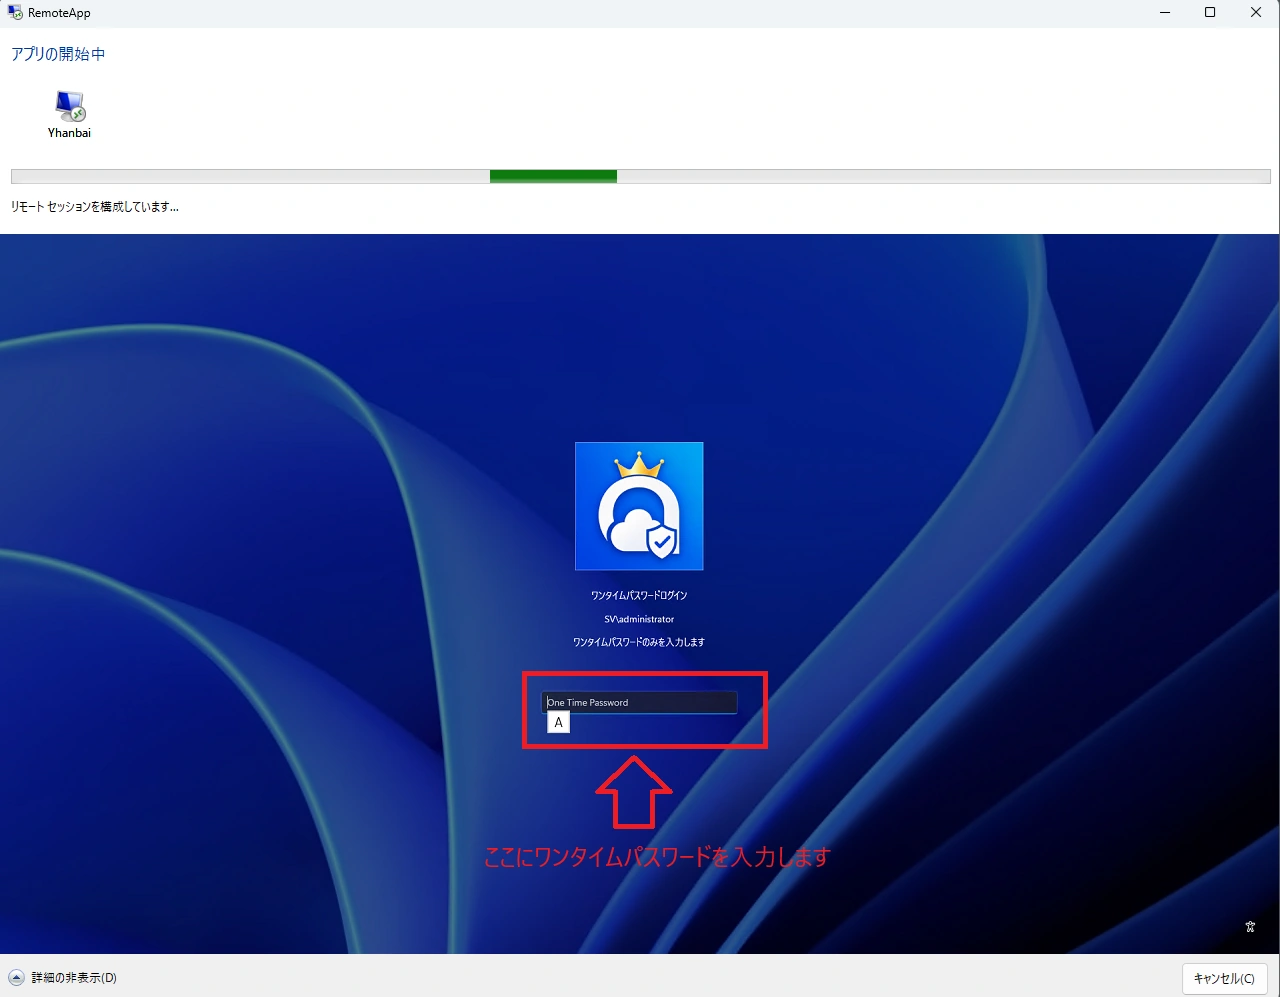1280x997 pixels.
Task: Click the crowned cloud shield login logo
Action: click(x=639, y=506)
